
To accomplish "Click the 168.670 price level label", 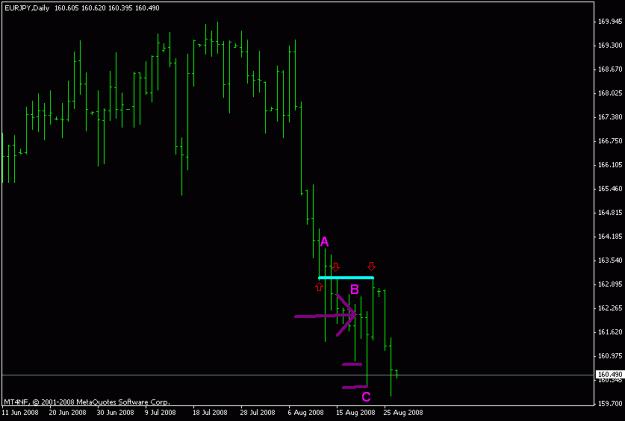I will click(x=610, y=69).
